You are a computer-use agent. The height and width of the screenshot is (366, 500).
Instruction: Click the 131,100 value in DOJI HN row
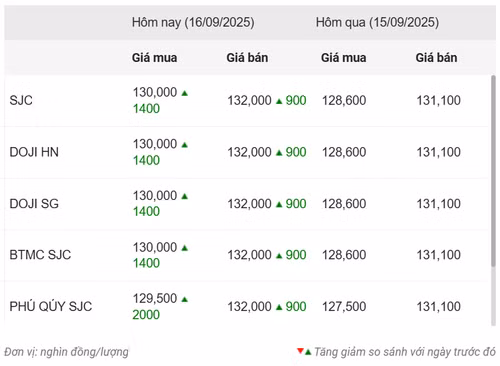pos(439,152)
